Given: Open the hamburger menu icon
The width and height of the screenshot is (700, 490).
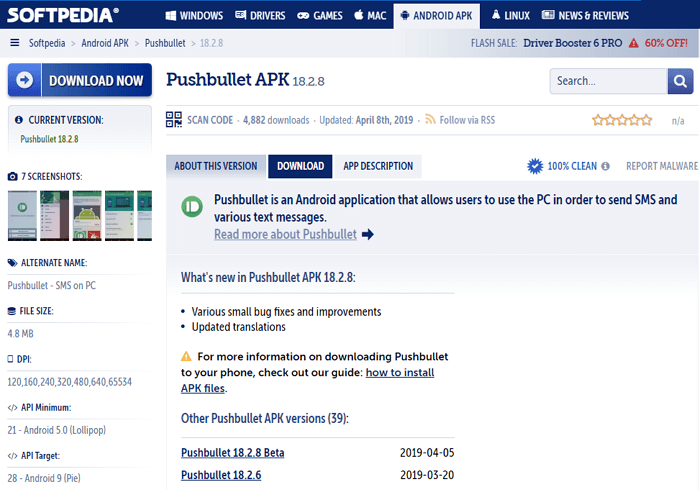Looking at the screenshot, I should tap(14, 43).
